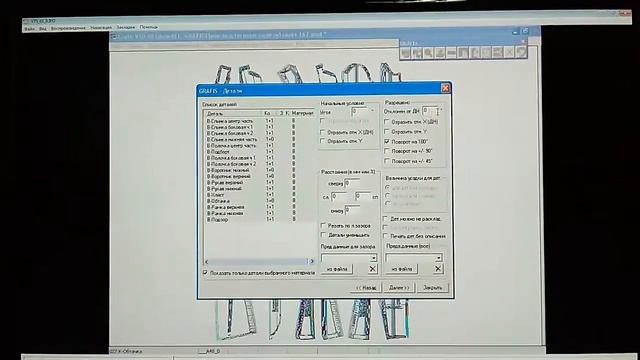The height and width of the screenshot is (360, 640).
Task: Clear the all-presets field with its X button
Action: pos(438,269)
